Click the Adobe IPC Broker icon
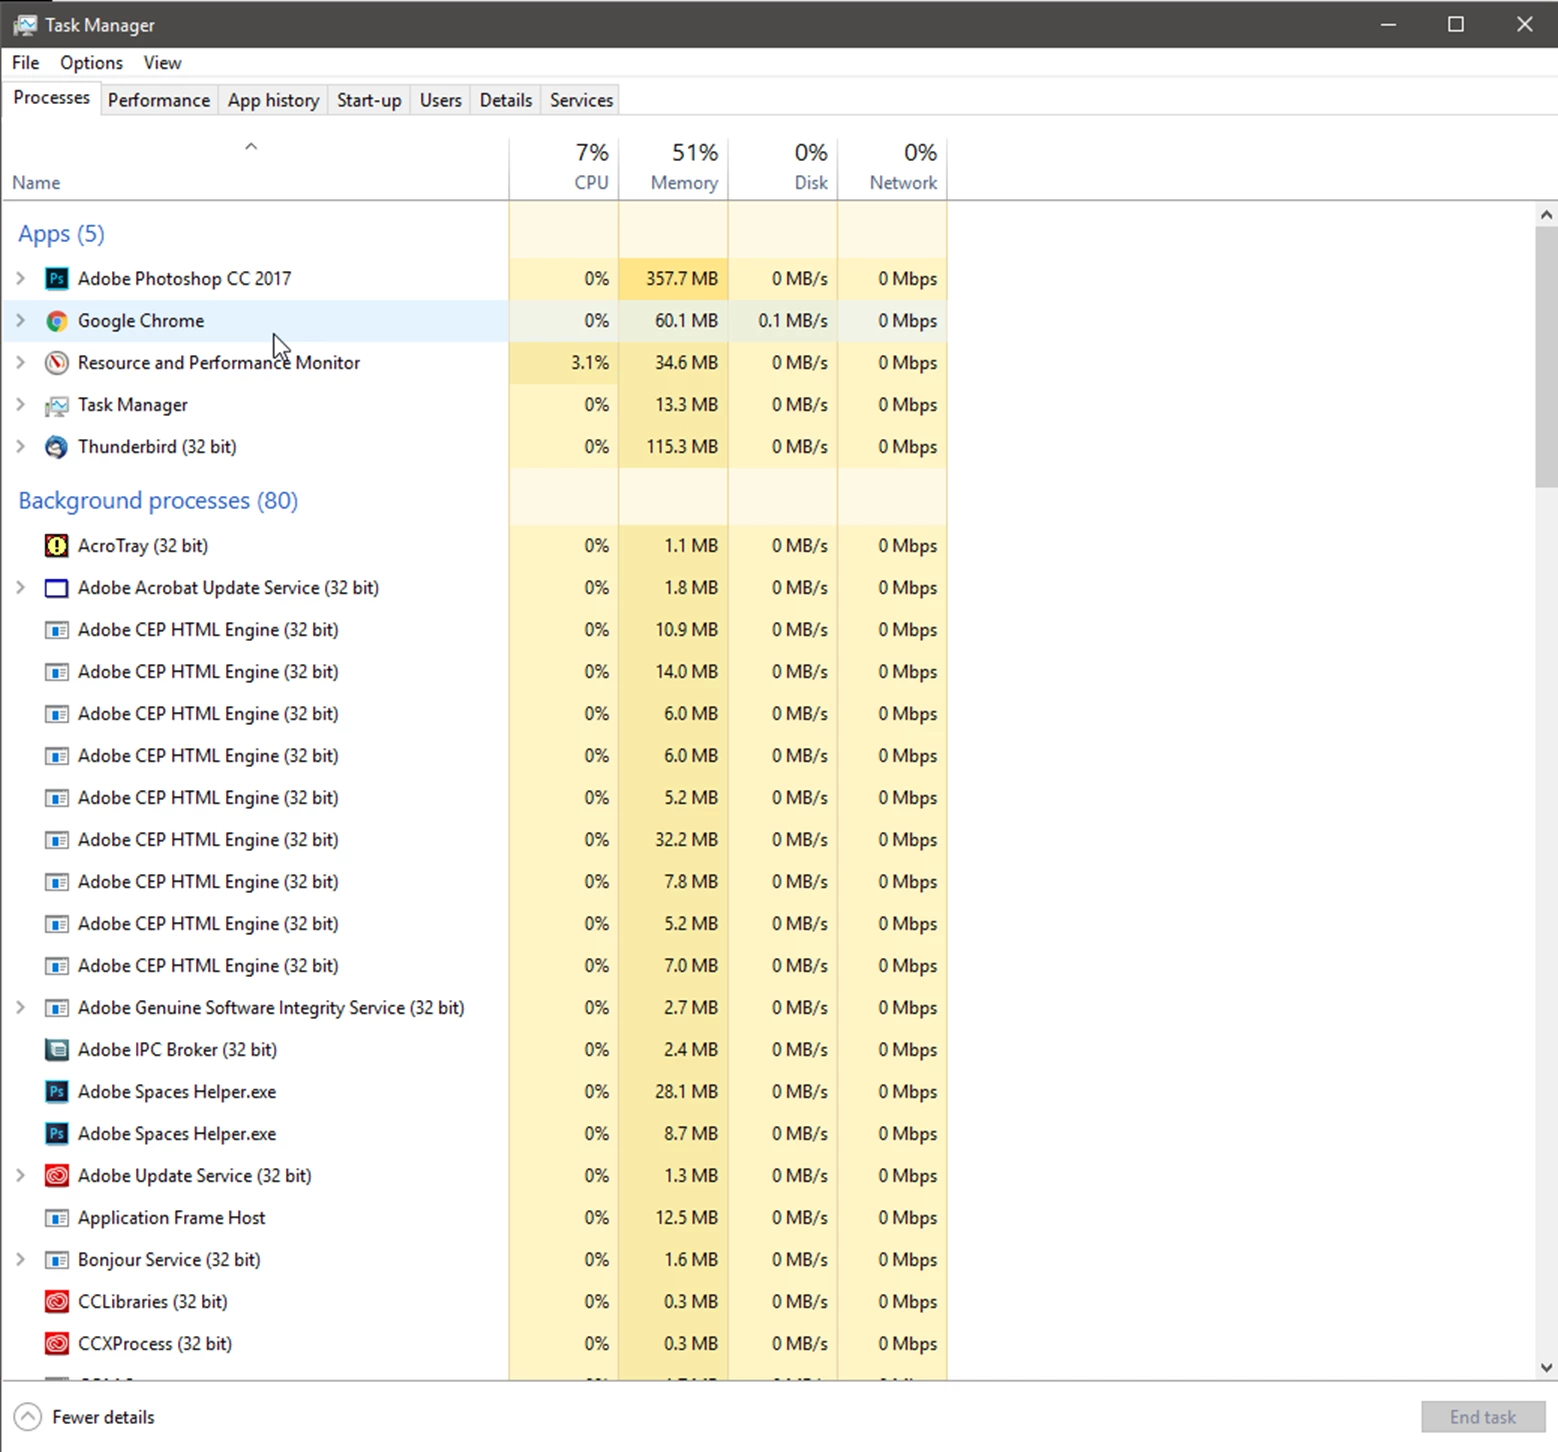The height and width of the screenshot is (1452, 1558). tap(57, 1050)
